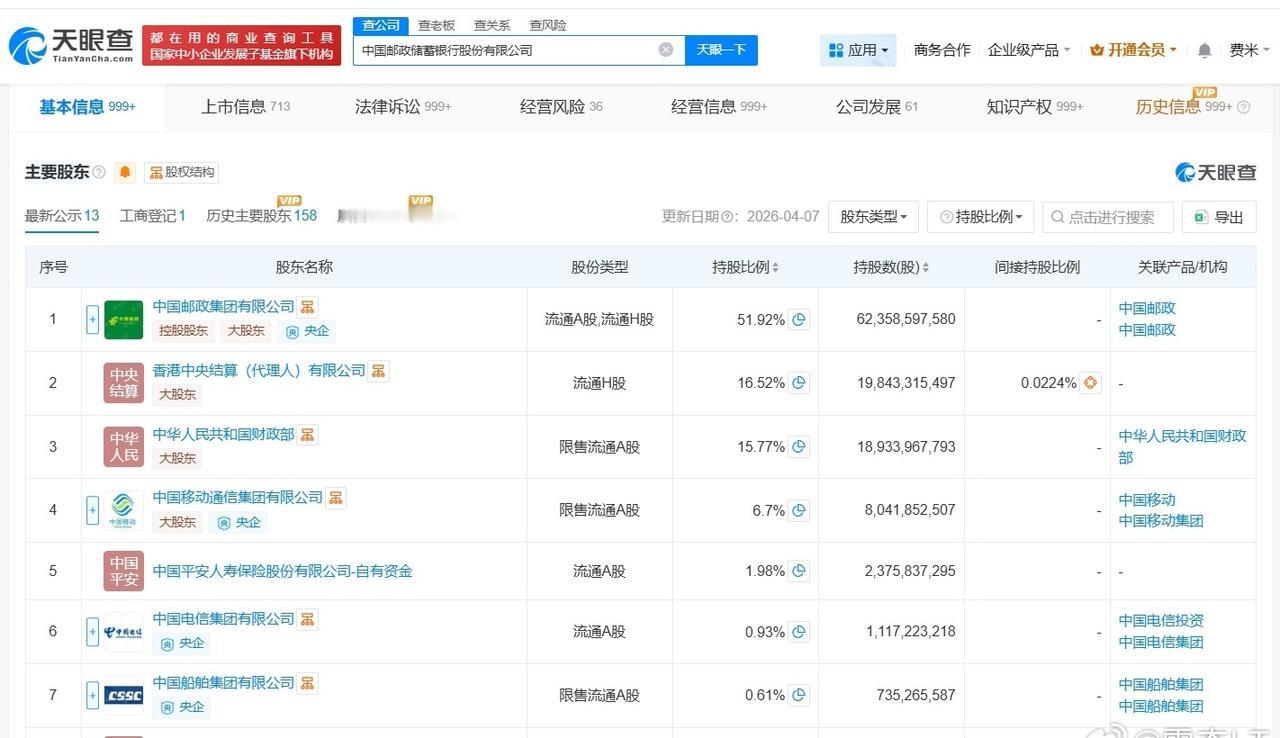Click the 股权结构 button
Image resolution: width=1280 pixels, height=738 pixels.
(x=181, y=172)
